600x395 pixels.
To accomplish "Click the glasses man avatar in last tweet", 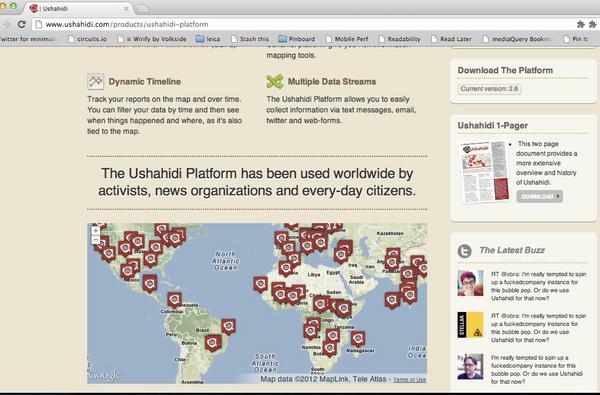I will [x=470, y=367].
